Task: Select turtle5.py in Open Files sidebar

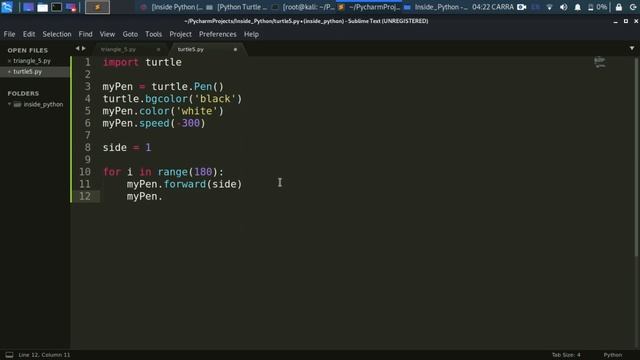Action: (x=27, y=71)
